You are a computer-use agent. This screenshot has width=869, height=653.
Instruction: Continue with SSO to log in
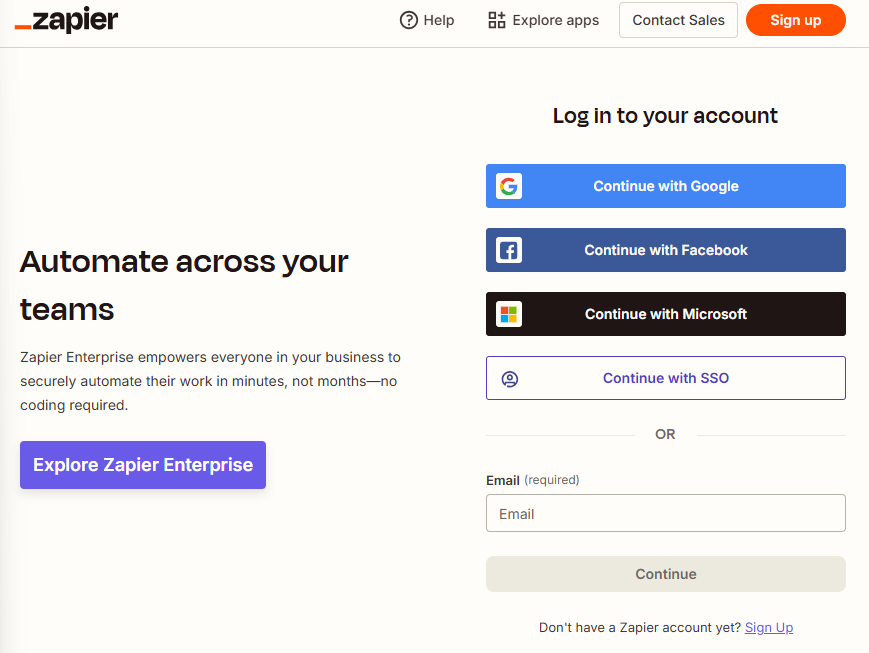[x=665, y=378]
